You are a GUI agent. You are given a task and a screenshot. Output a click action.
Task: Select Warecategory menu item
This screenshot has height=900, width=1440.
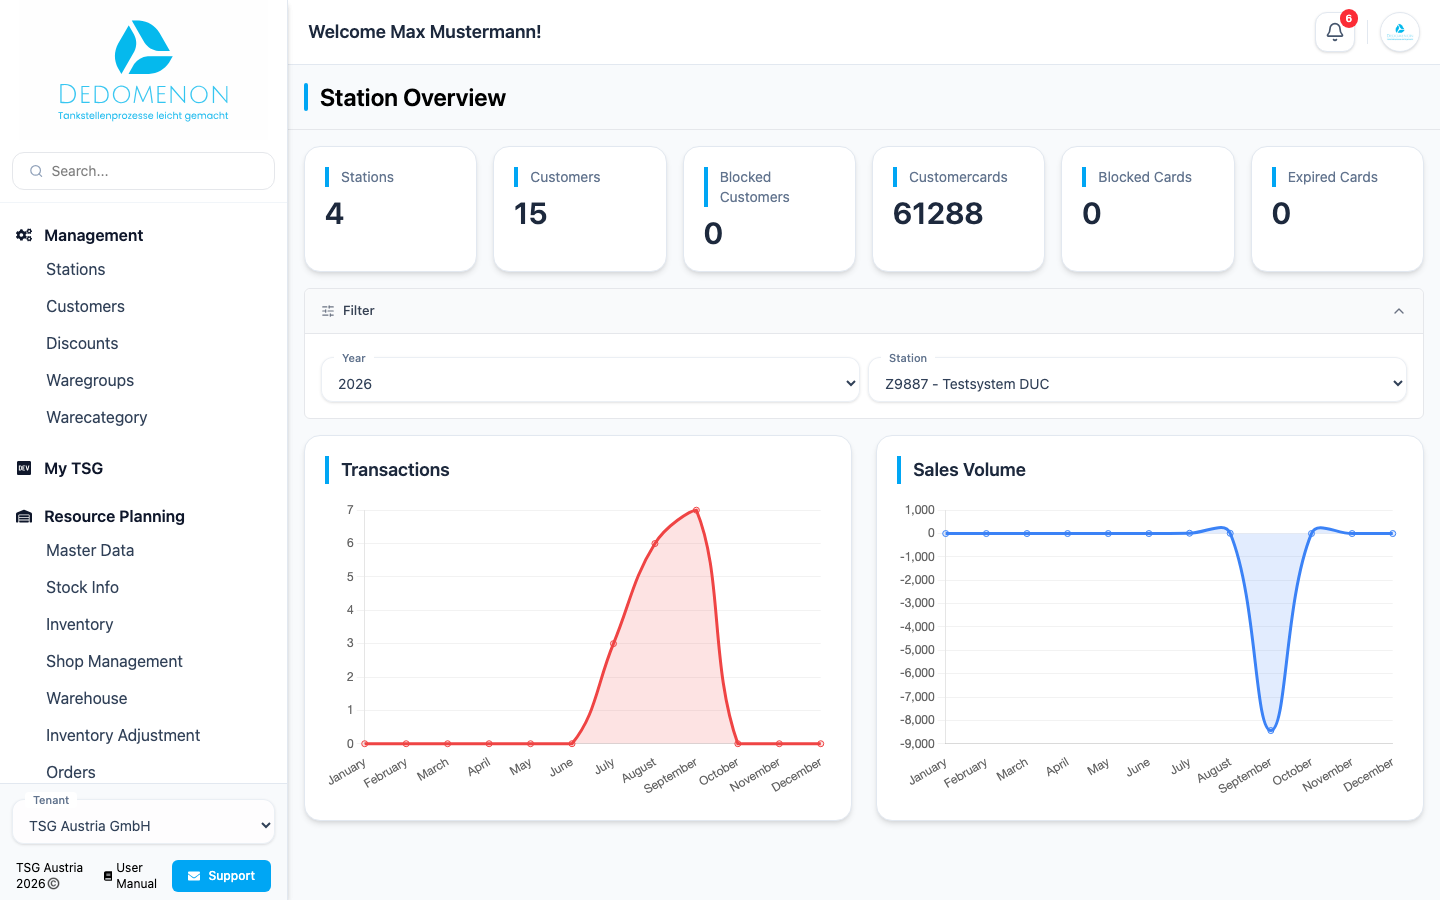(97, 417)
